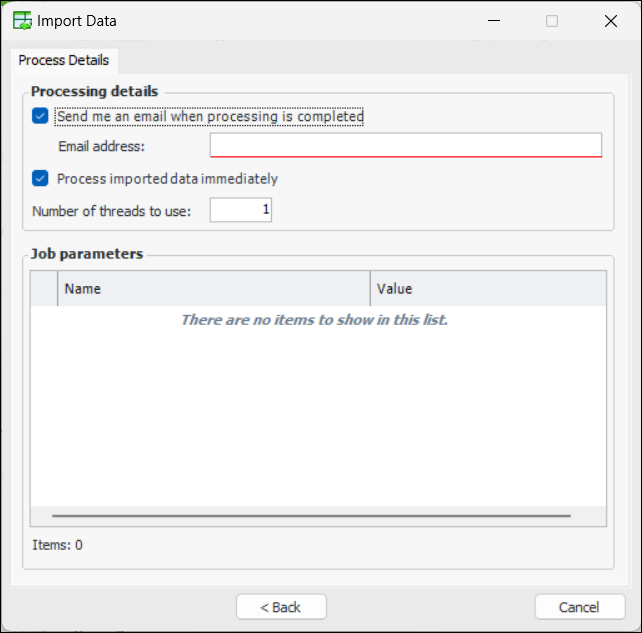Click the maximize window button
This screenshot has width=642, height=633.
pos(552,20)
